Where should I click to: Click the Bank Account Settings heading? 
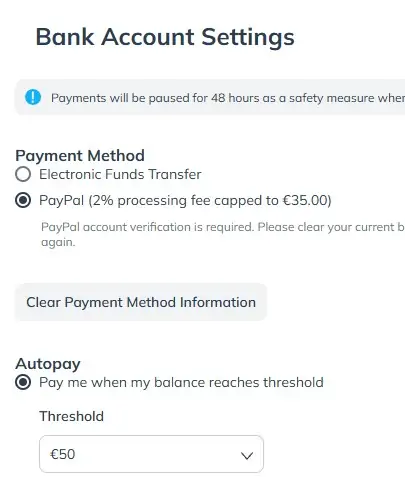[165, 37]
